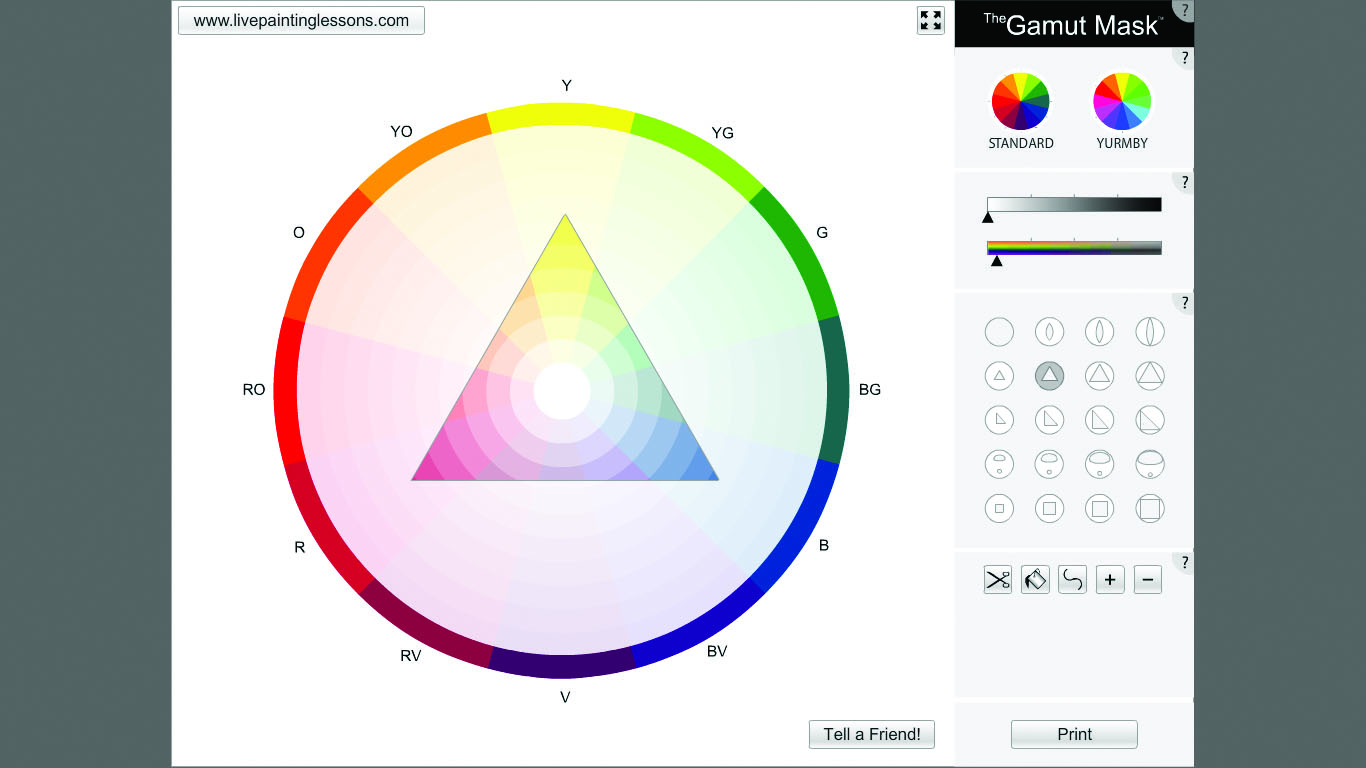
Task: Select the paint bucket fill tool
Action: point(1035,579)
